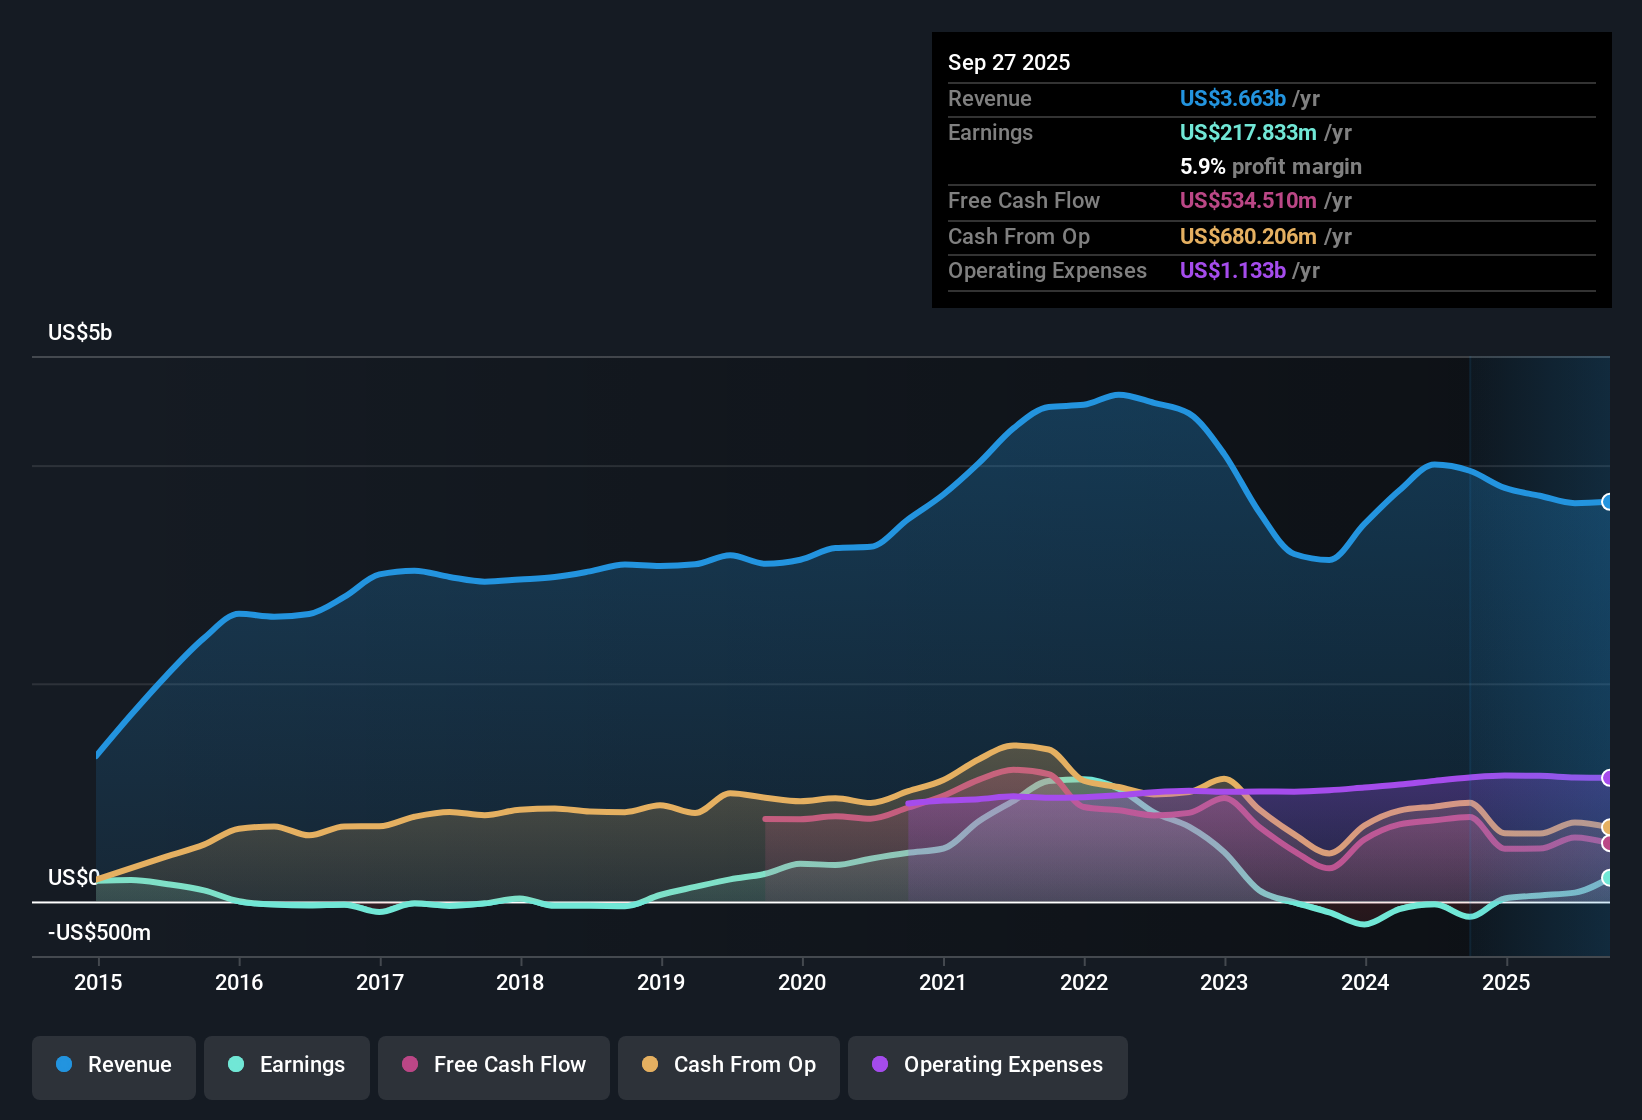Click the blue Revenue legend dot
Screen dimensions: 1642x1120
click(x=64, y=1064)
